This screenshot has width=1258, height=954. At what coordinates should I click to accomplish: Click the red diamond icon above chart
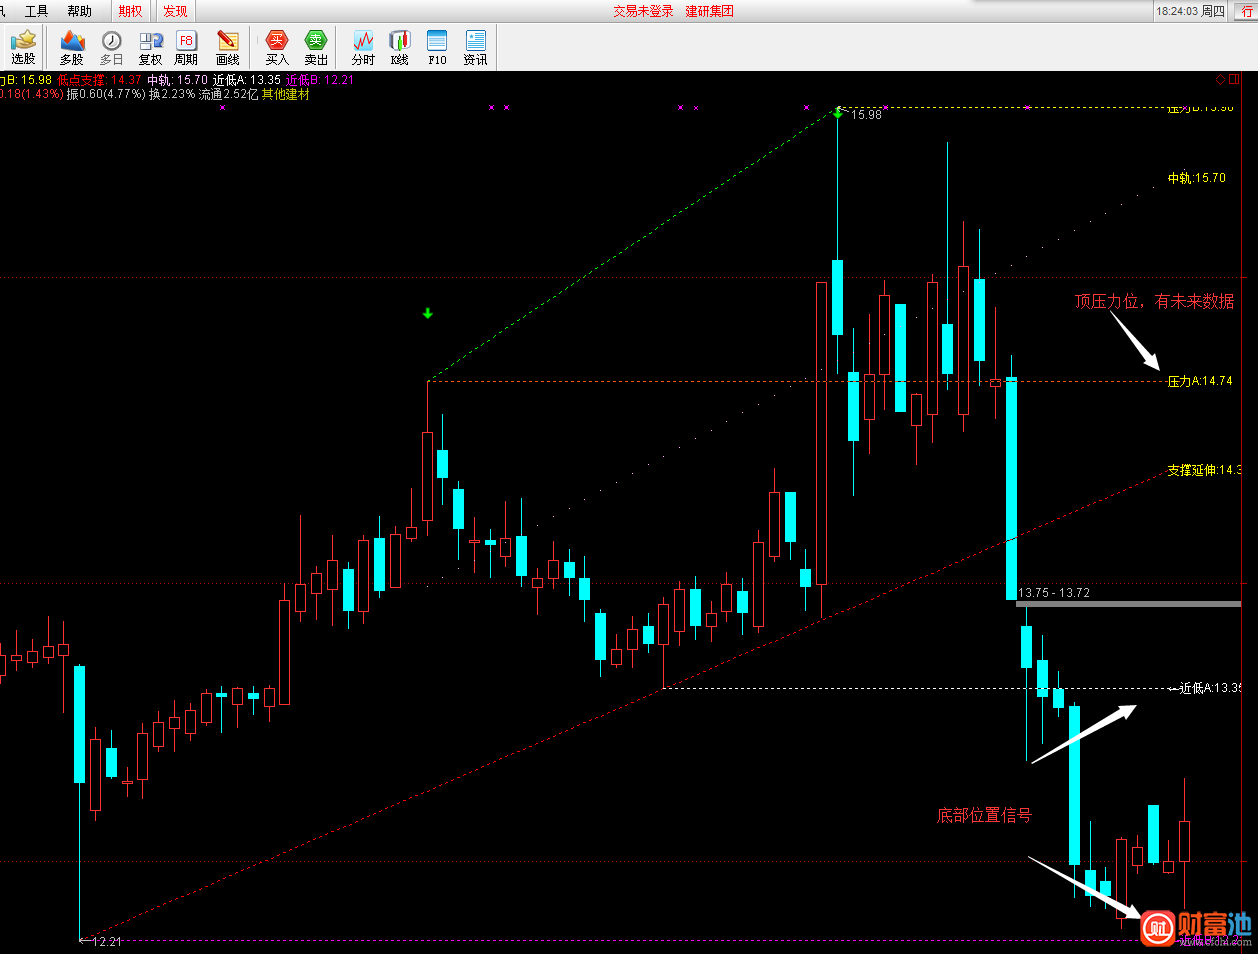[x=1220, y=80]
